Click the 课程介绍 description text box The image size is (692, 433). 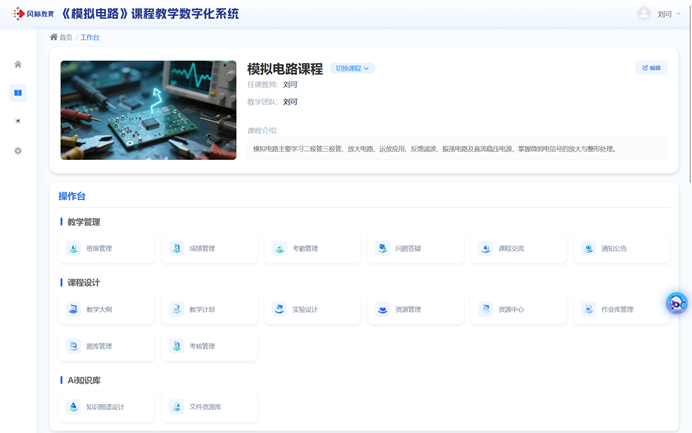(x=457, y=149)
